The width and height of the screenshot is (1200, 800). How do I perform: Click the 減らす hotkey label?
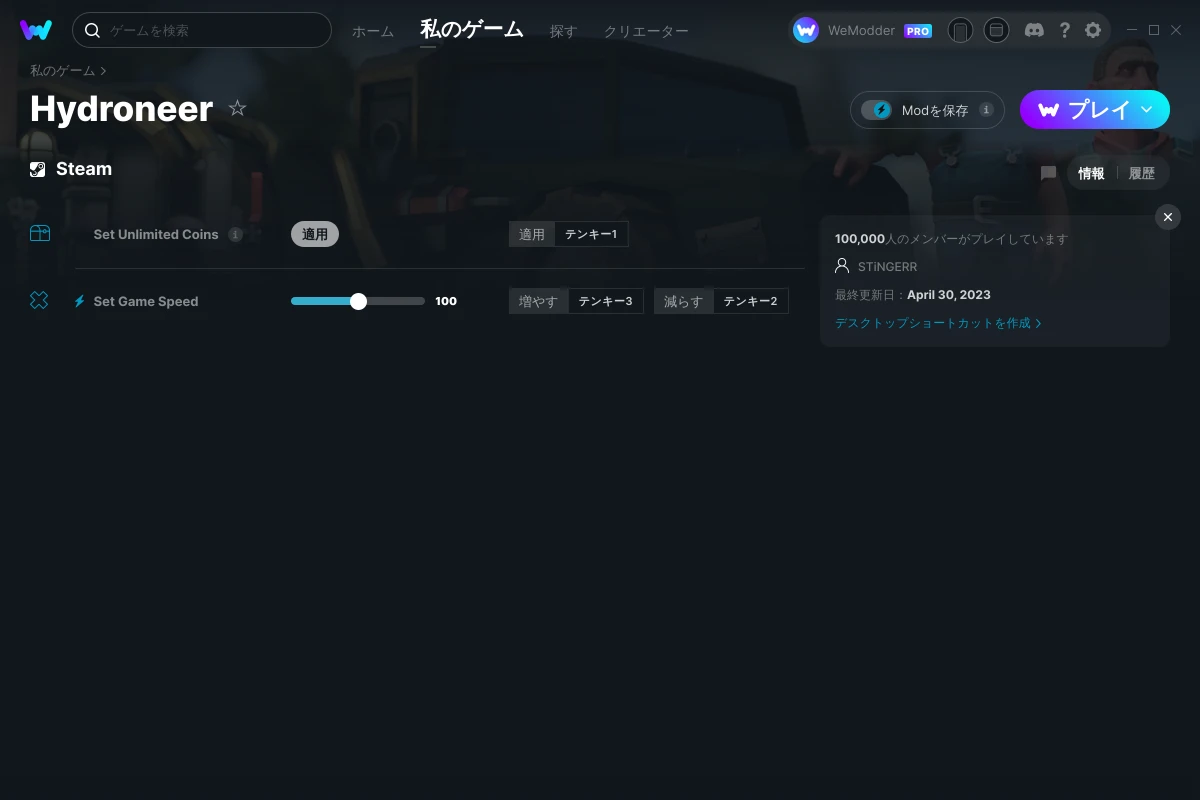tap(684, 301)
